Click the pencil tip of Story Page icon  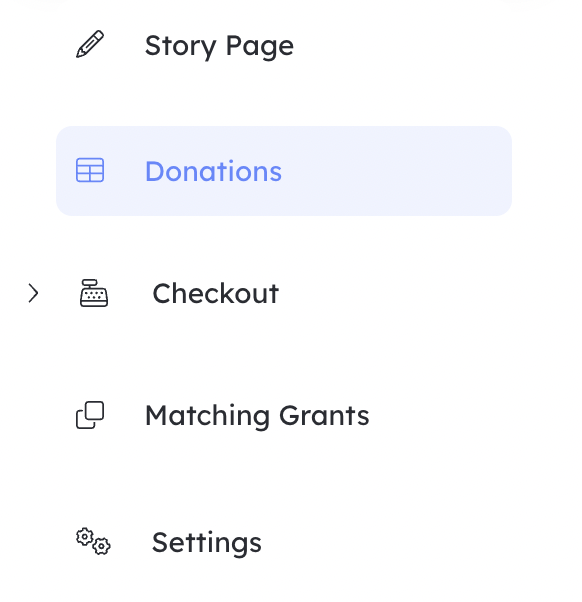pyautogui.click(x=79, y=55)
